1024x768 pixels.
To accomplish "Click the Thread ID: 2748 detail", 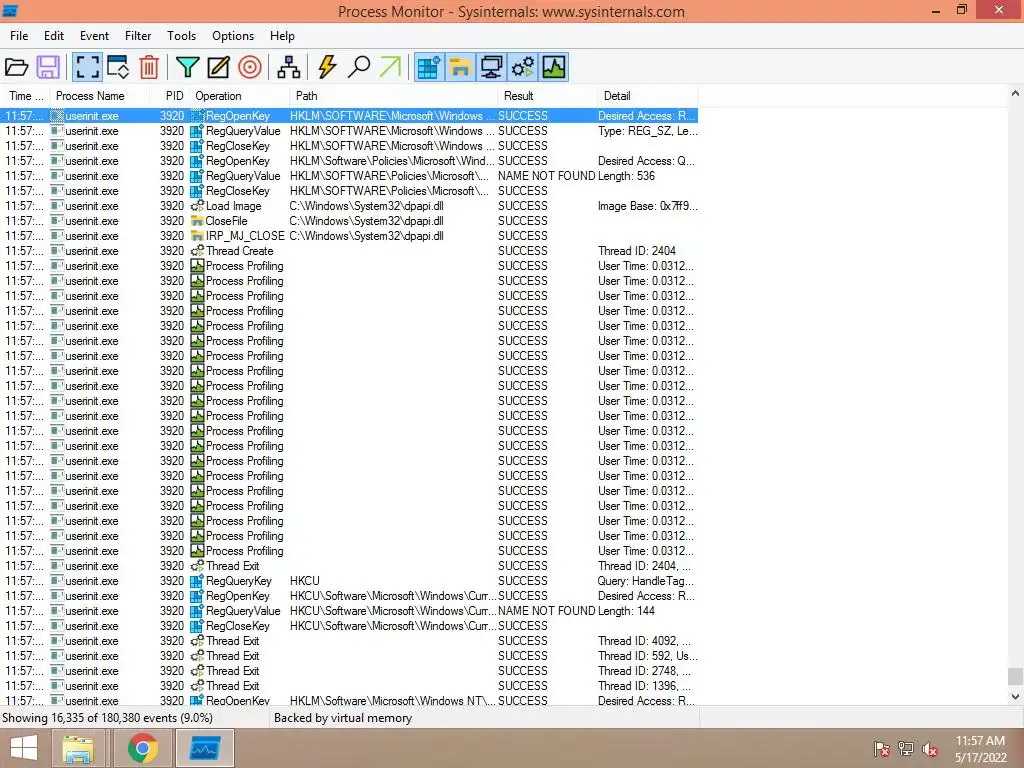I will coord(644,671).
